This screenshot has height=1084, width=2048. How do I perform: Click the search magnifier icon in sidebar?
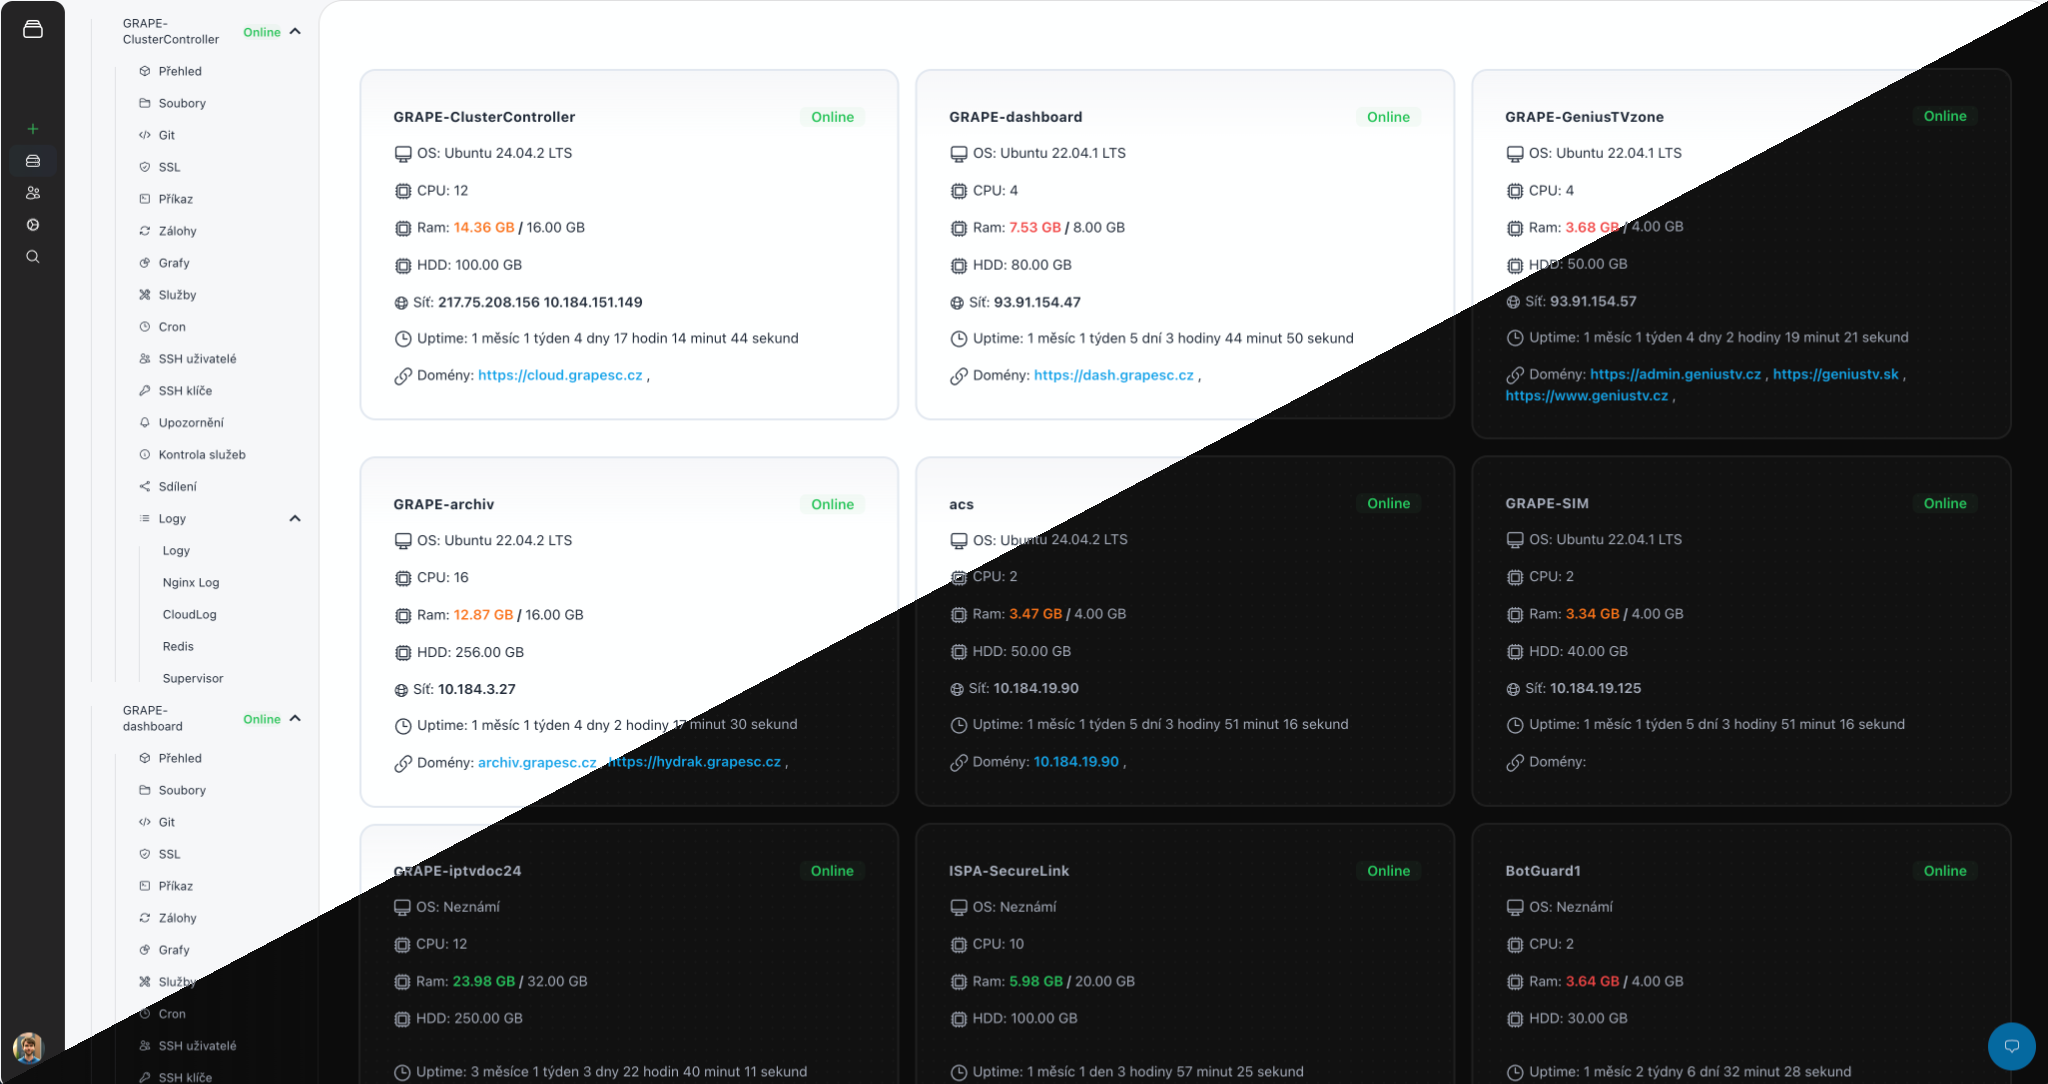[x=33, y=257]
